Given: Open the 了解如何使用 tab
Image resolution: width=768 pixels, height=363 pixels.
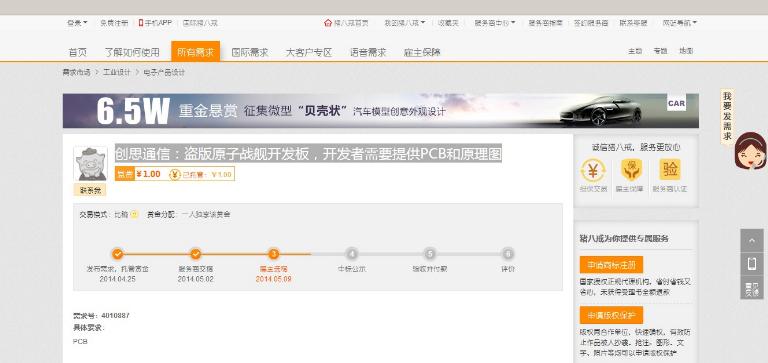Looking at the screenshot, I should [132, 52].
